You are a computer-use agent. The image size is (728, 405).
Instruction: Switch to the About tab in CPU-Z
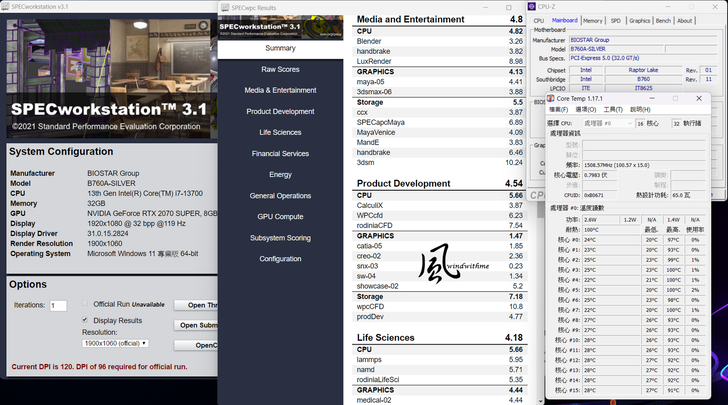(684, 21)
